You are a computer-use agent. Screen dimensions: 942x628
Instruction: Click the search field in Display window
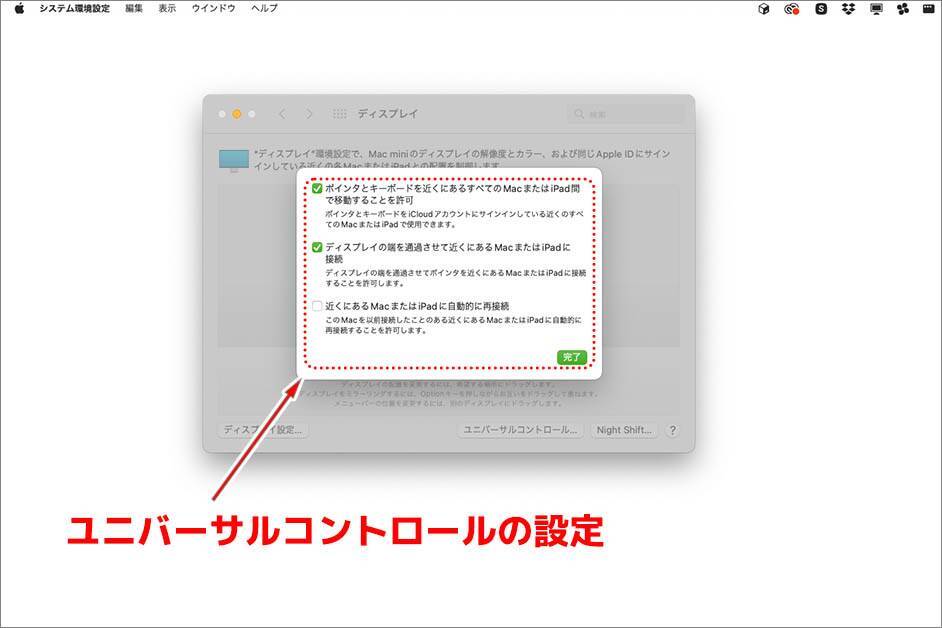[625, 114]
